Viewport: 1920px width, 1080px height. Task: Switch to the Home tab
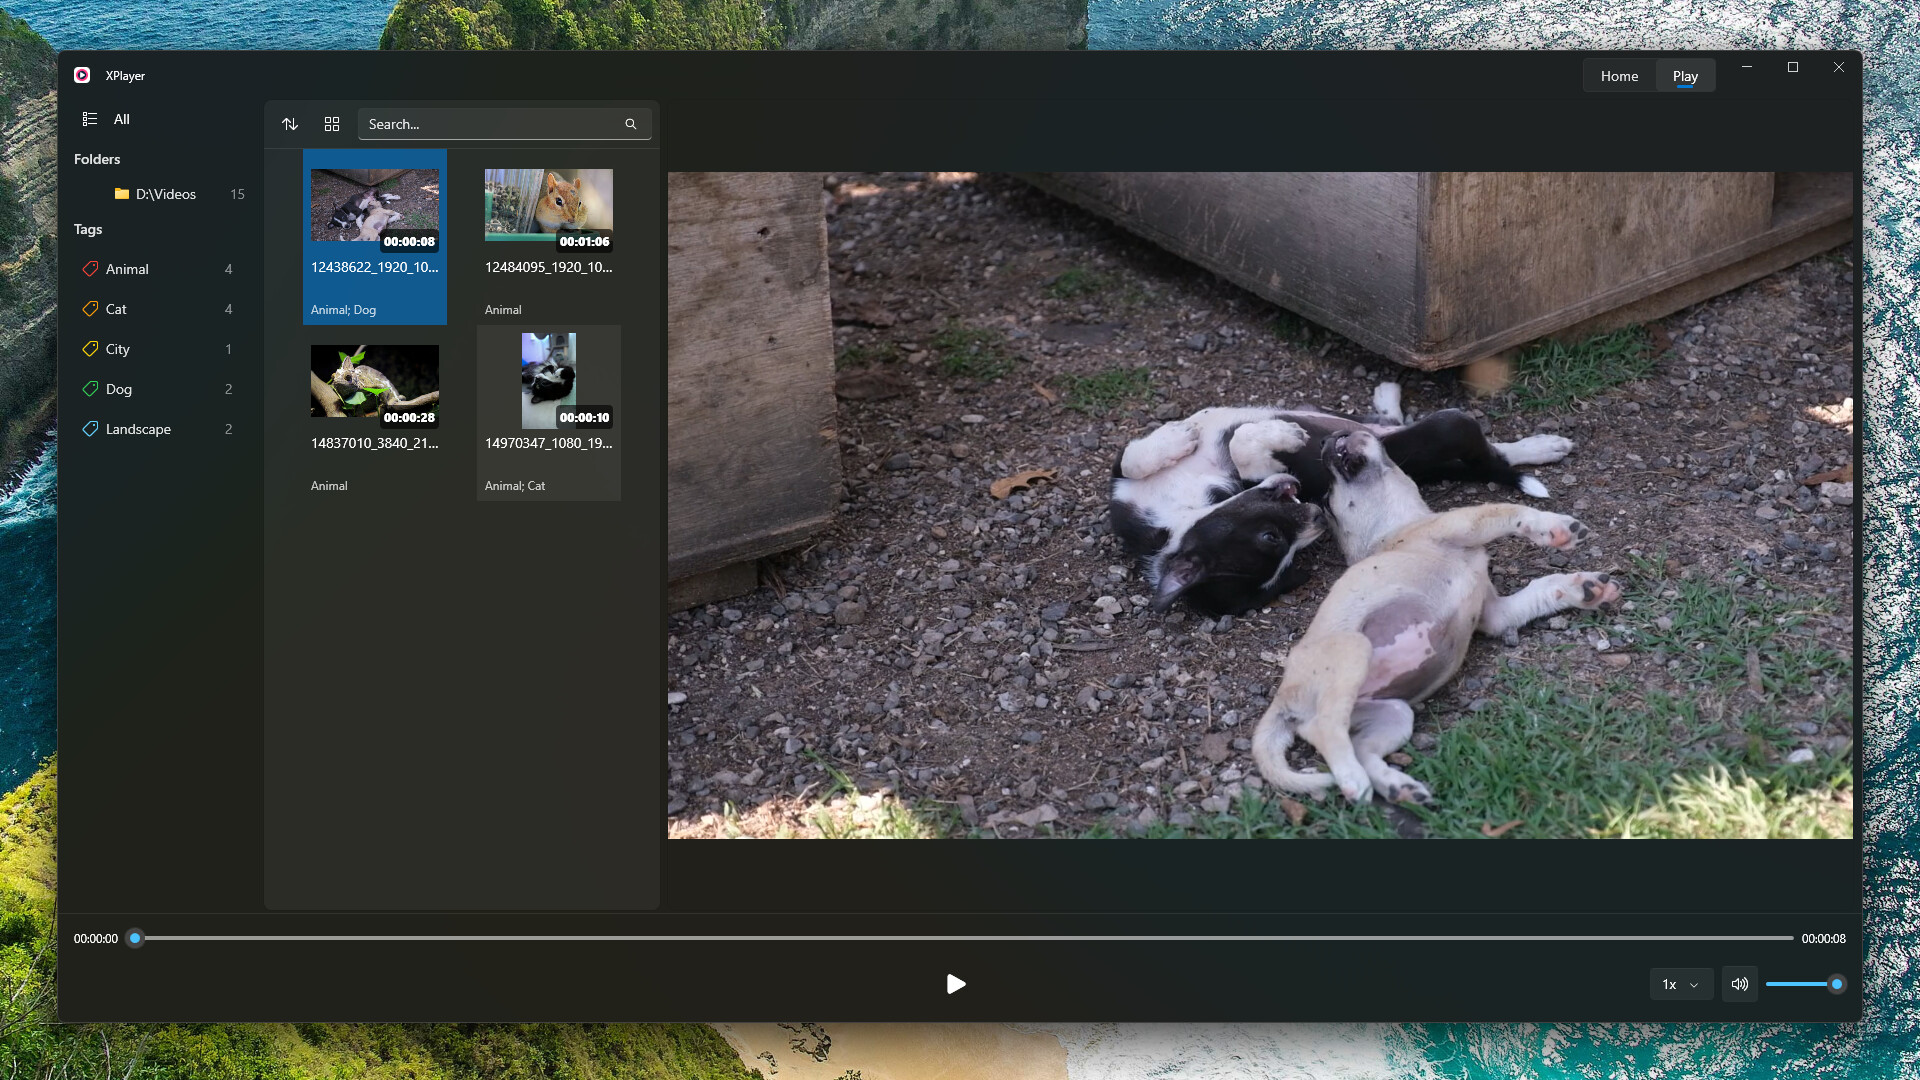pos(1619,76)
